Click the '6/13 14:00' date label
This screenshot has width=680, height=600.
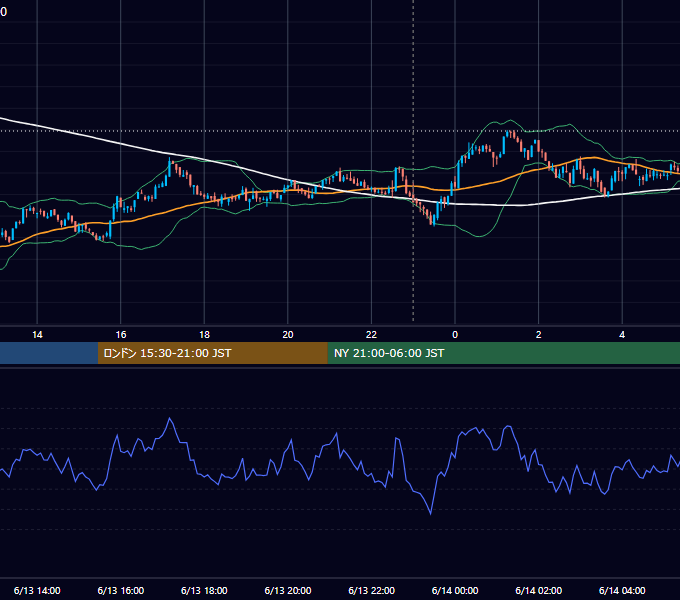[37, 590]
